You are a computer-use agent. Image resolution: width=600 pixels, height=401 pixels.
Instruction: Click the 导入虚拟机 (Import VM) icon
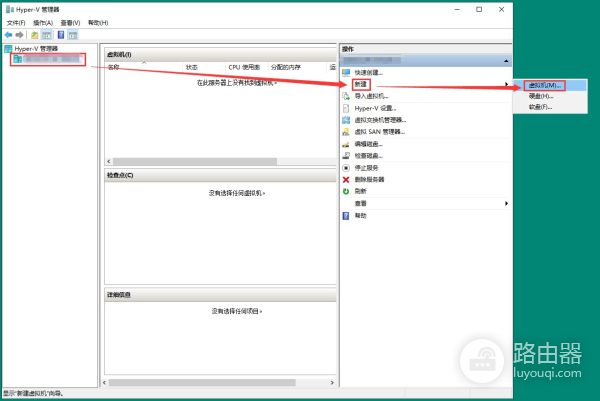tap(346, 96)
